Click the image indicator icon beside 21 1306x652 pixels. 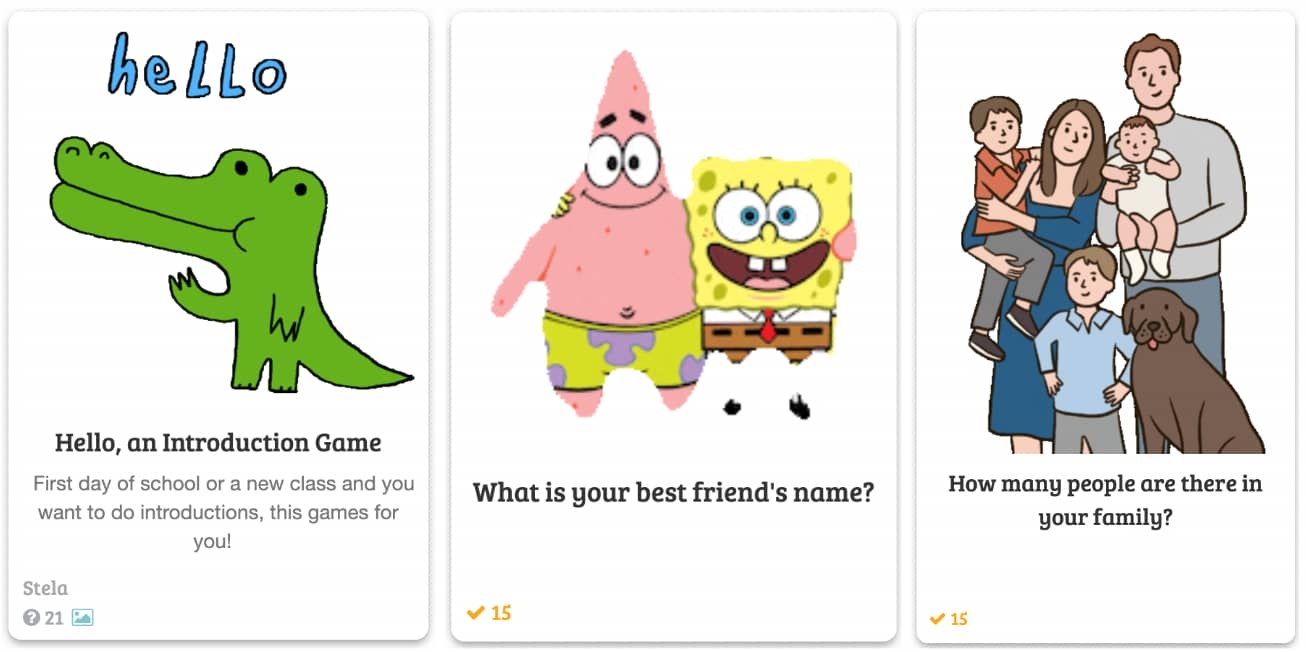82,618
